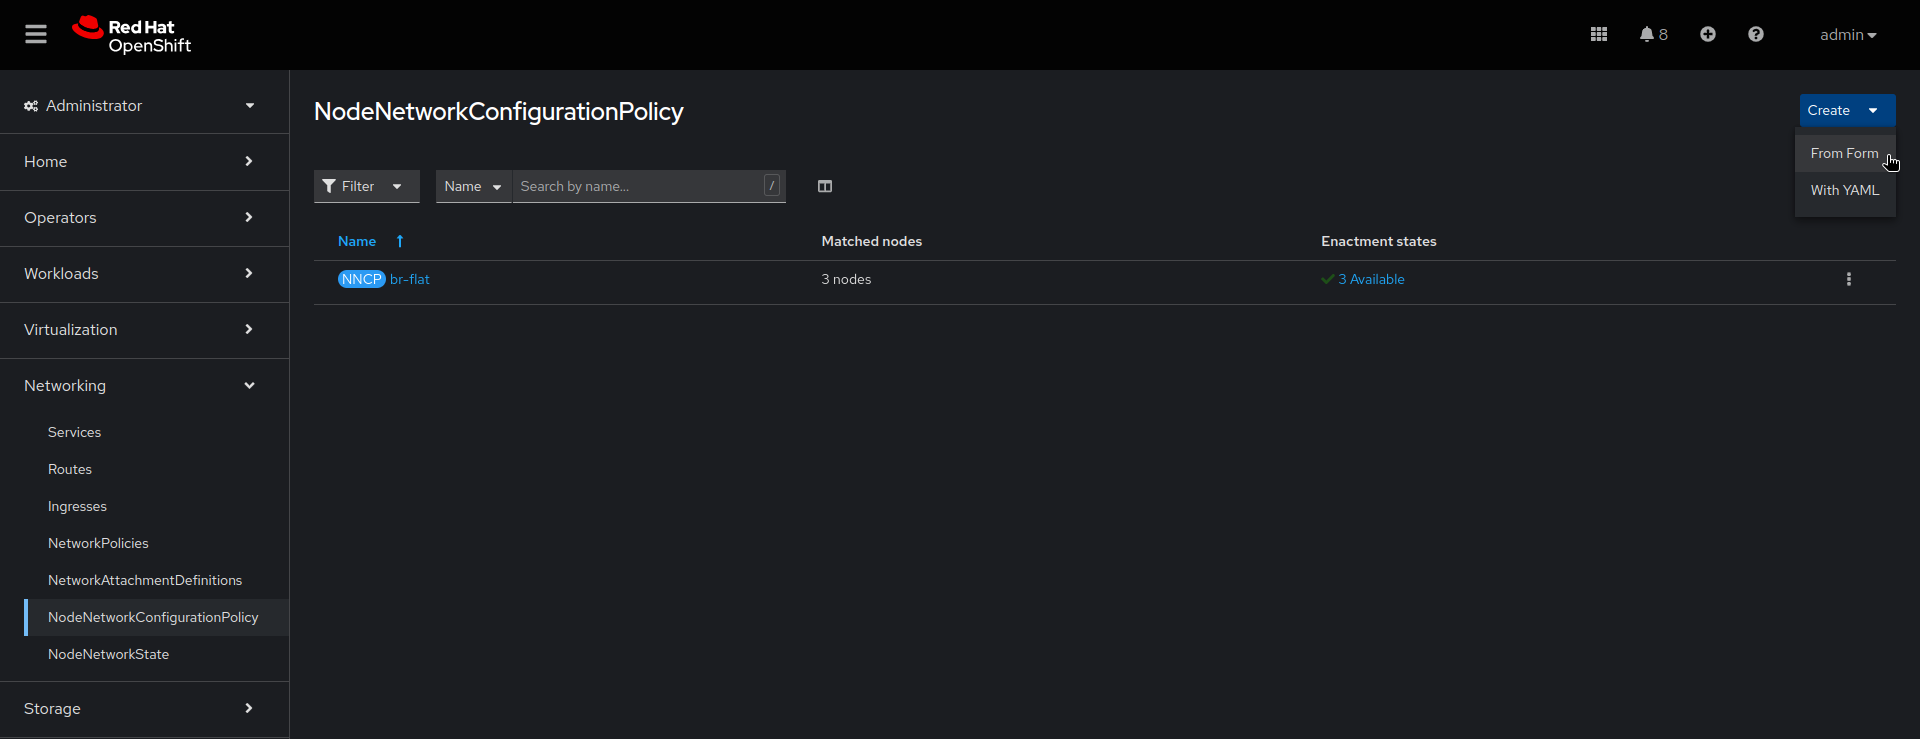Click the Administrator cogs icon
Viewport: 1920px width, 739px height.
[31, 106]
